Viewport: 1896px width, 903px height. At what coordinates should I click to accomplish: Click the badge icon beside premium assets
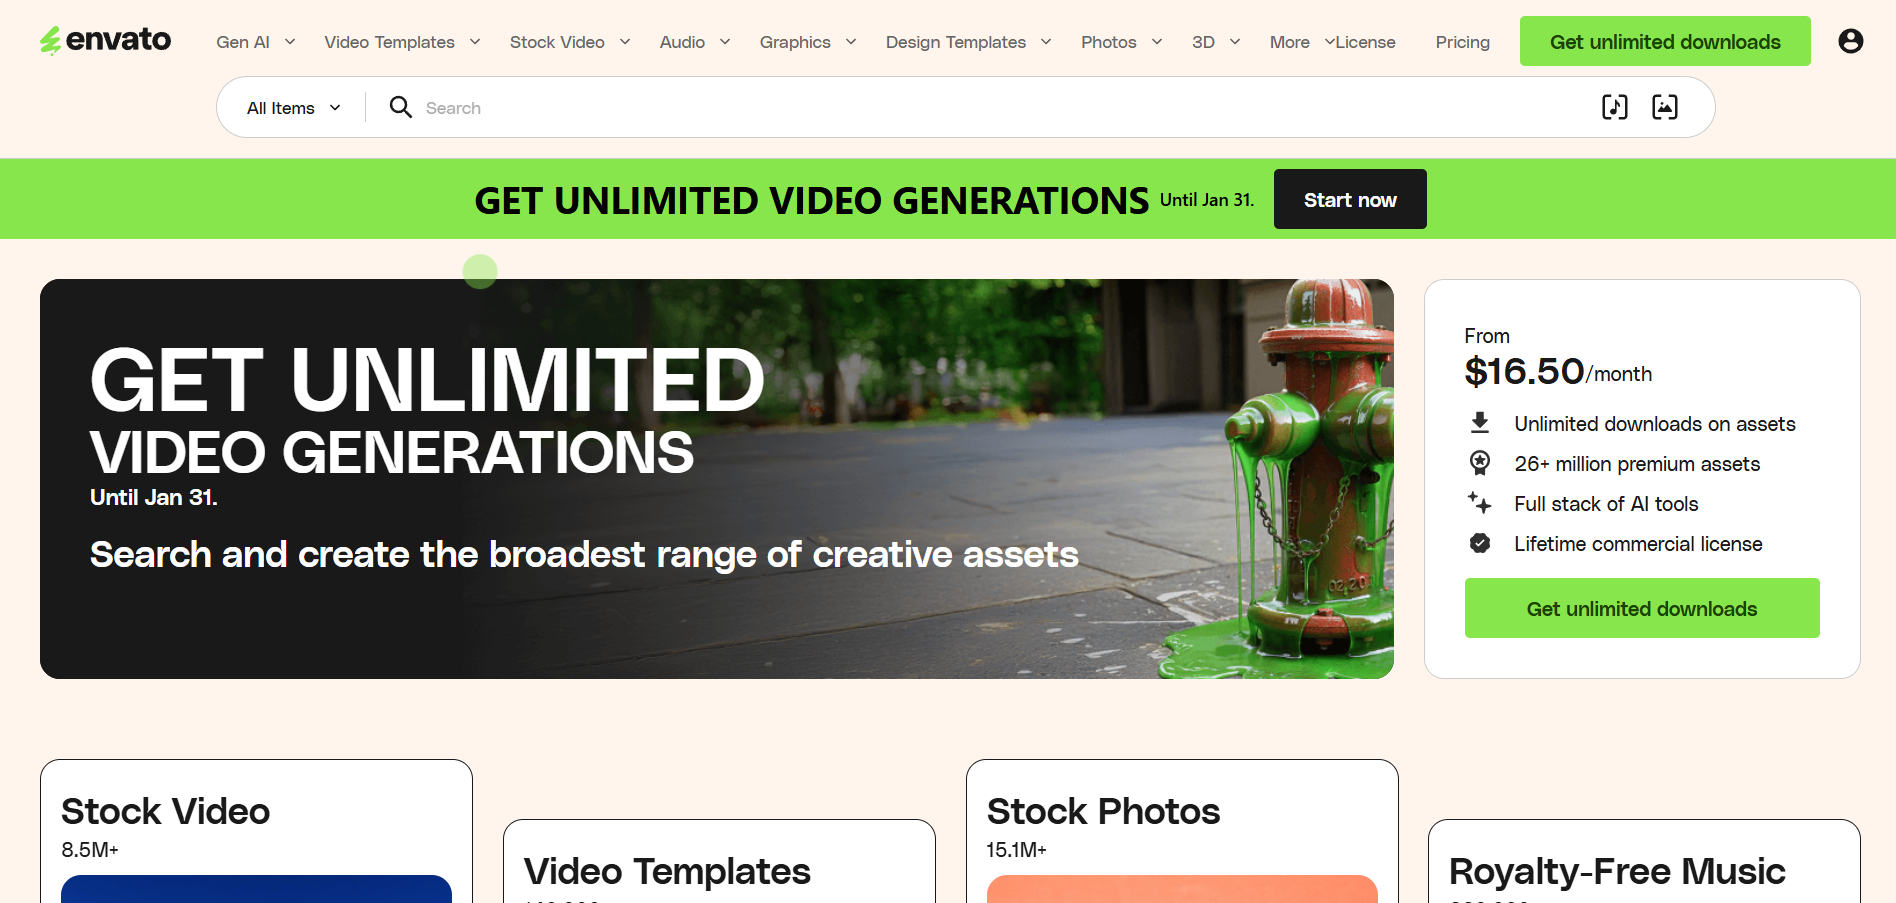(1480, 463)
